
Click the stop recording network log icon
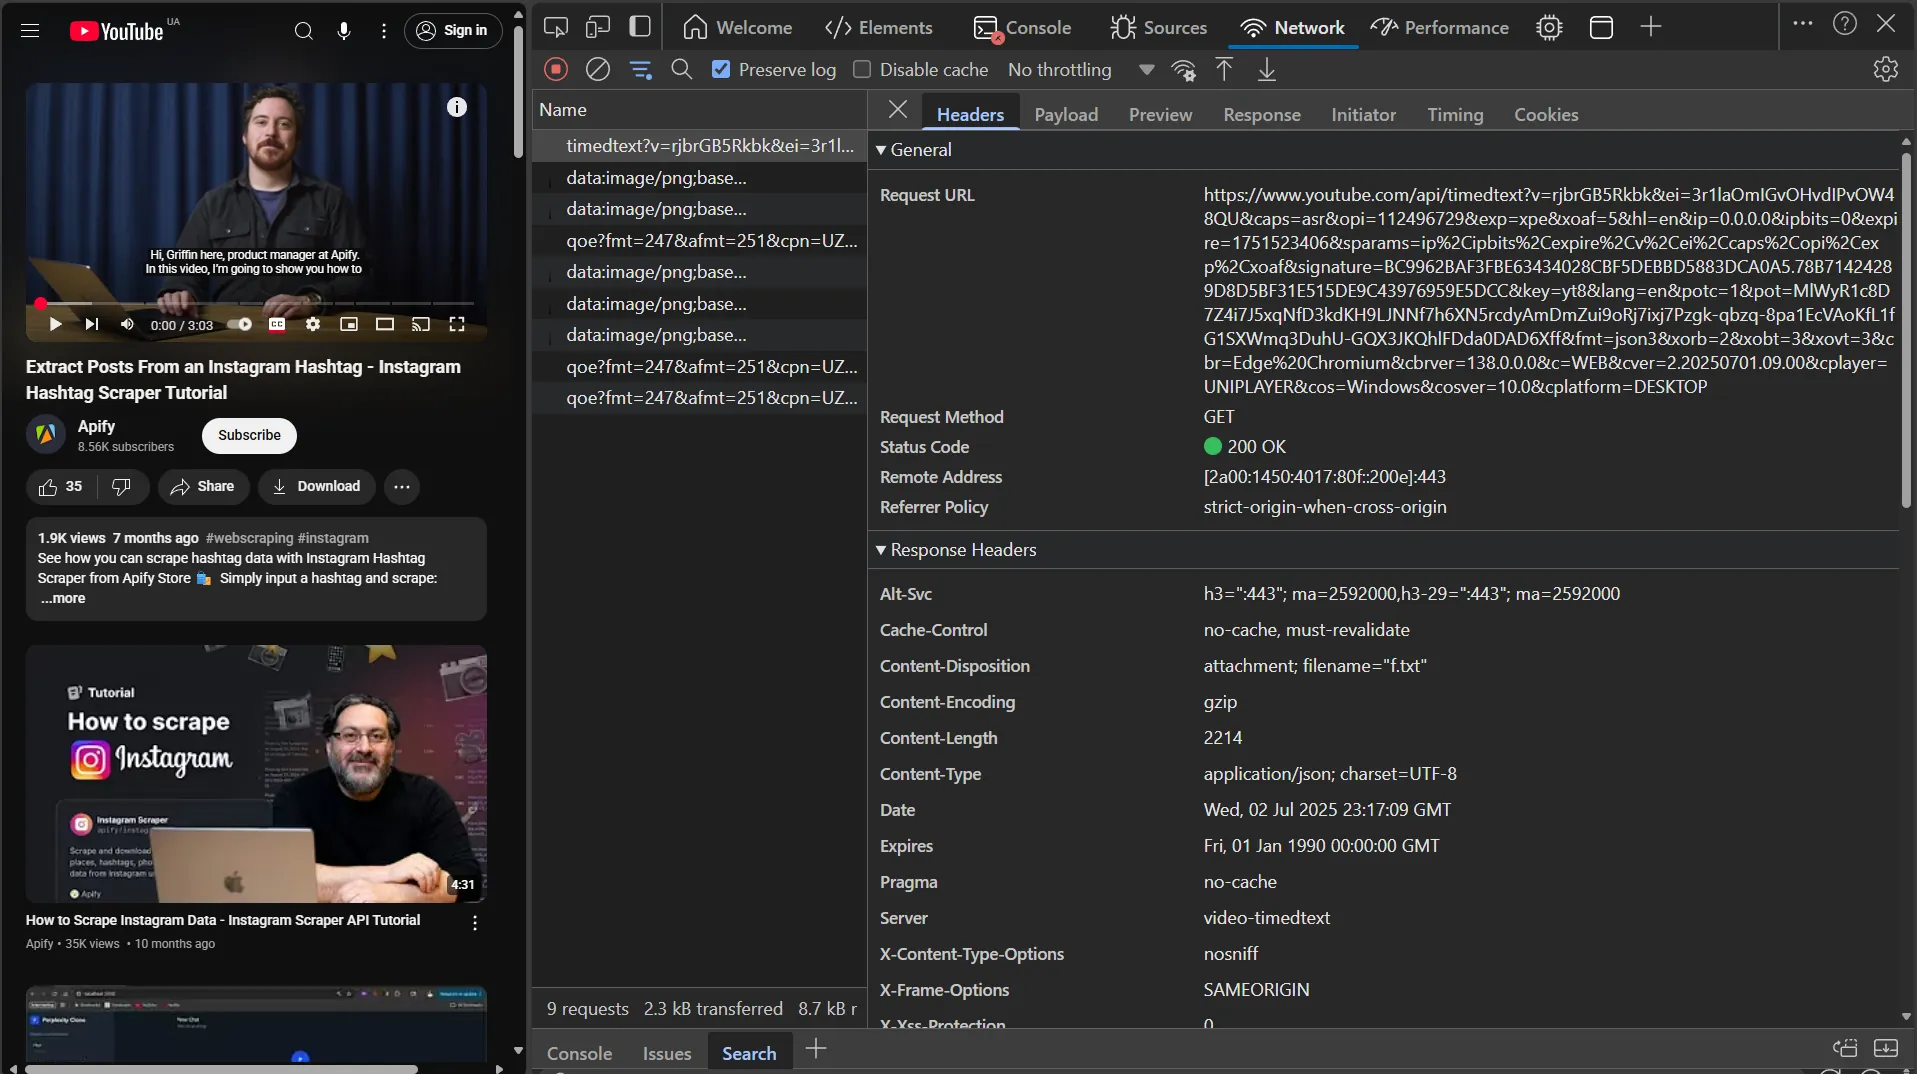click(x=556, y=69)
